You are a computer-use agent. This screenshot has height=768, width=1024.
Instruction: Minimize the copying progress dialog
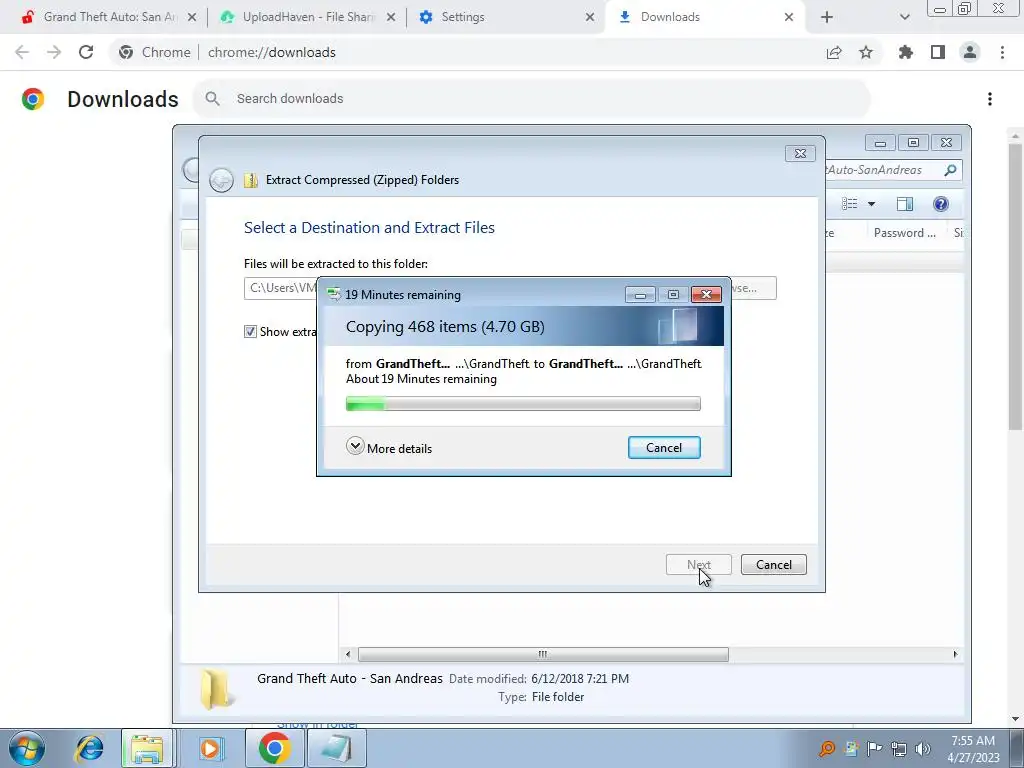point(640,295)
